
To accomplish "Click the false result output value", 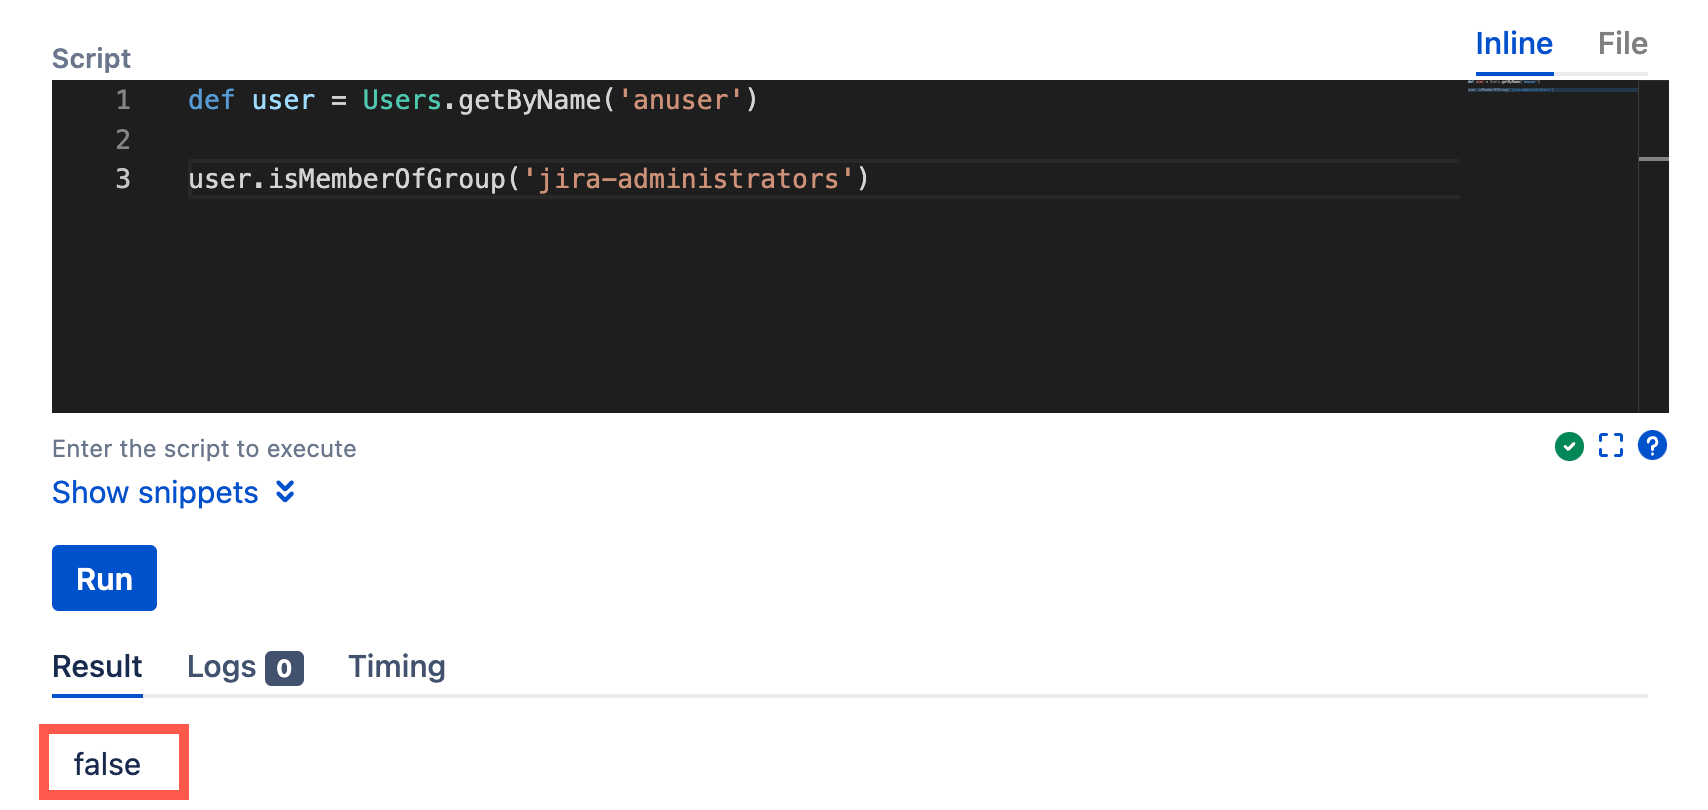I will click(107, 765).
